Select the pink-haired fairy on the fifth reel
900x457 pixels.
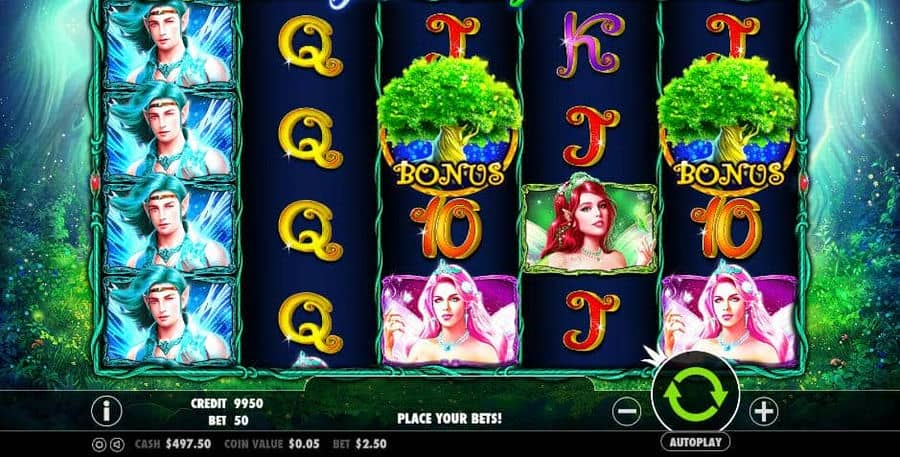pos(729,314)
